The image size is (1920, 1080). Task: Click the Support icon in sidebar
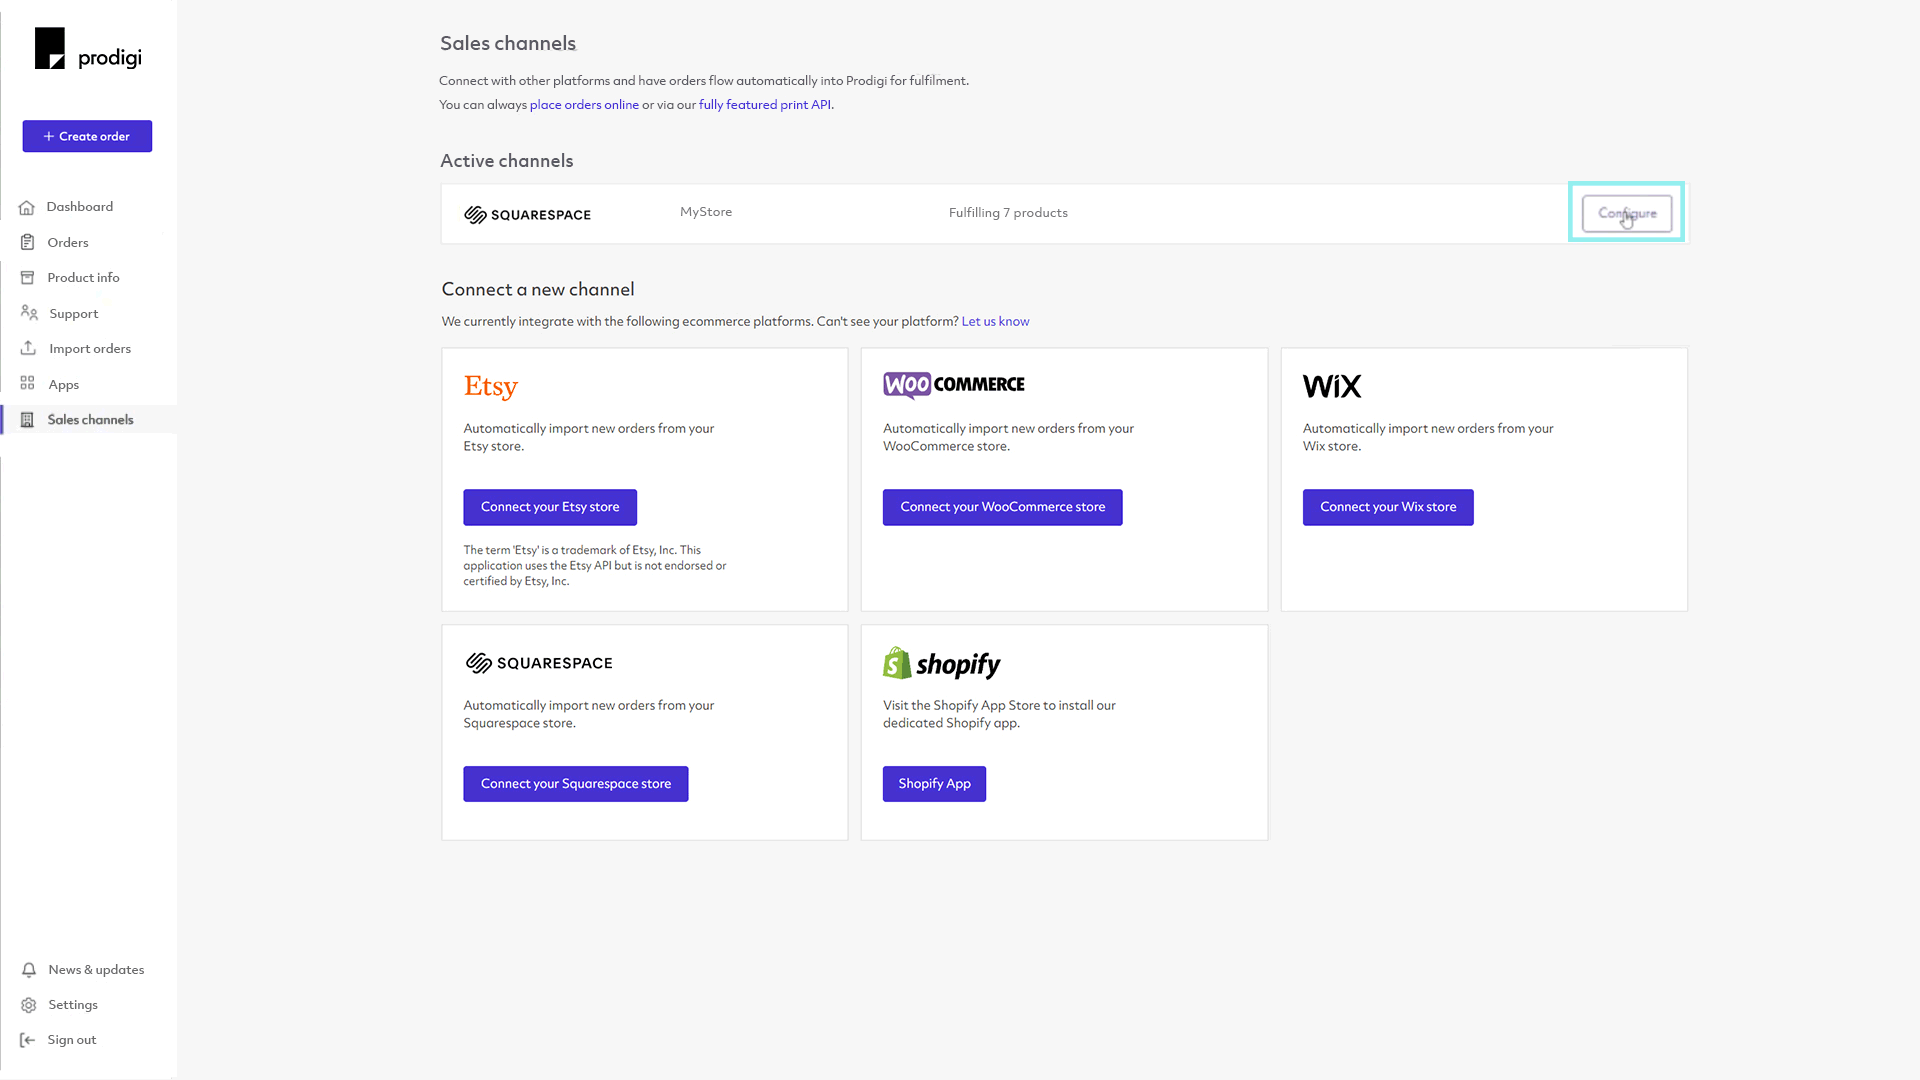coord(29,313)
